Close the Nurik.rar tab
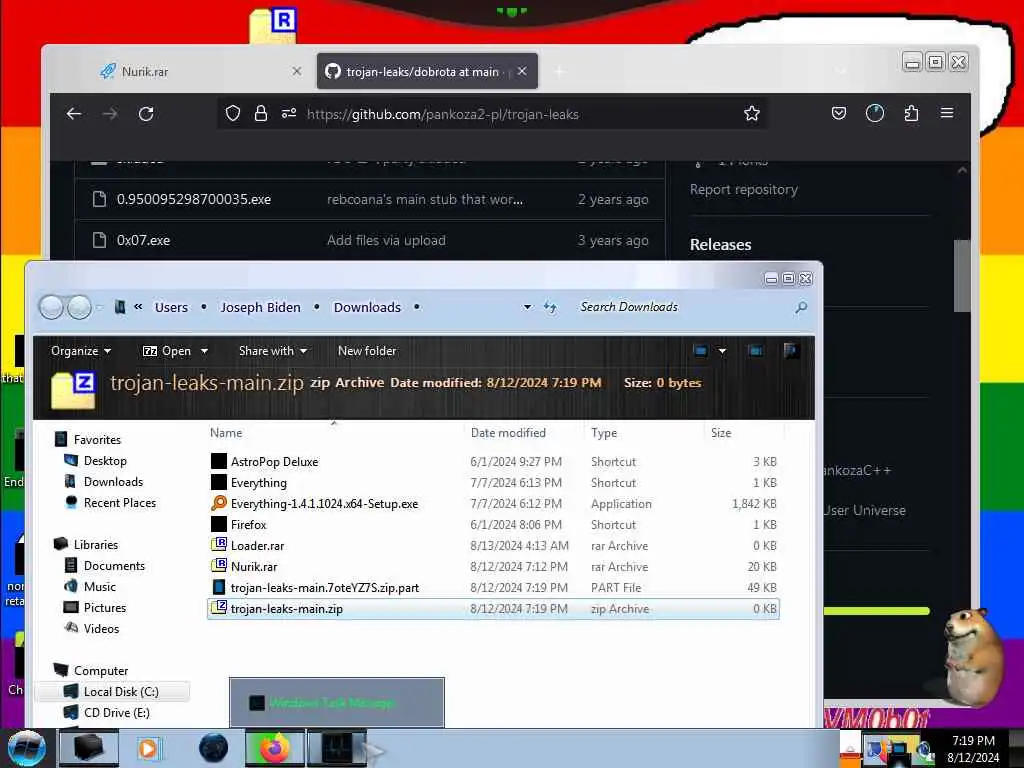The width and height of the screenshot is (1024, 768). (x=297, y=71)
